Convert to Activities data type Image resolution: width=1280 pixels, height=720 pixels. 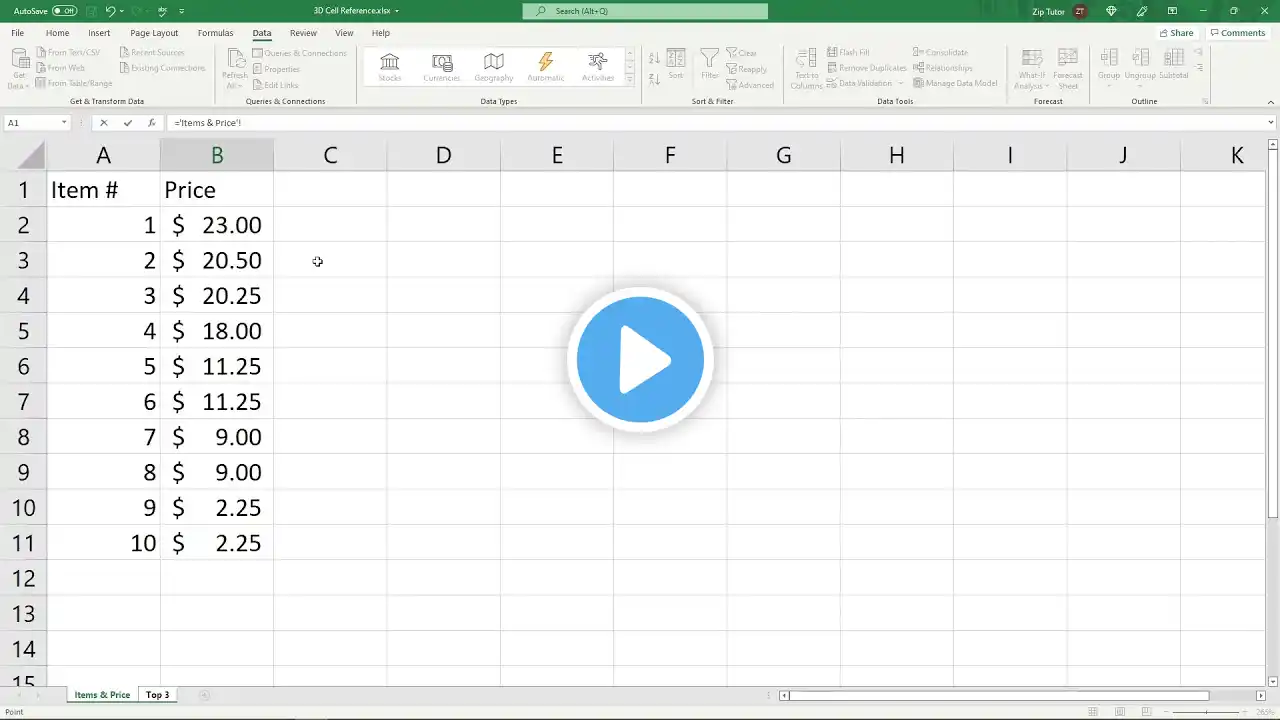point(598,67)
